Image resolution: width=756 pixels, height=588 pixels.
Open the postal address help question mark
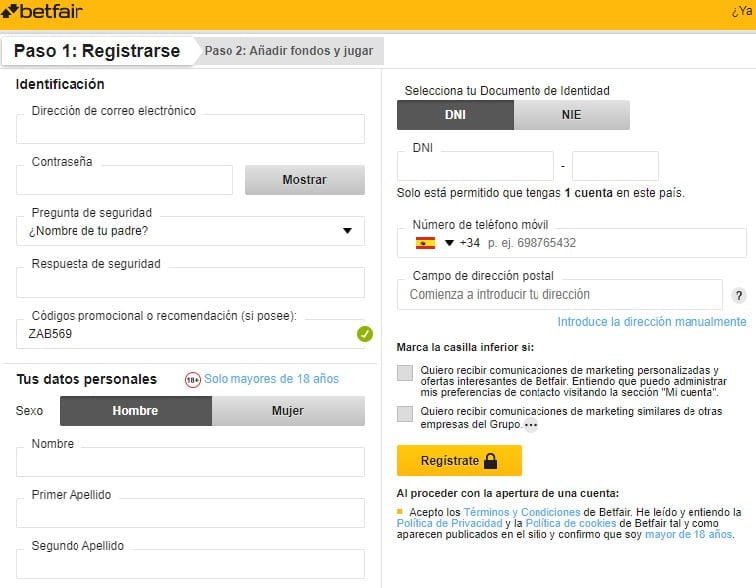(x=739, y=295)
